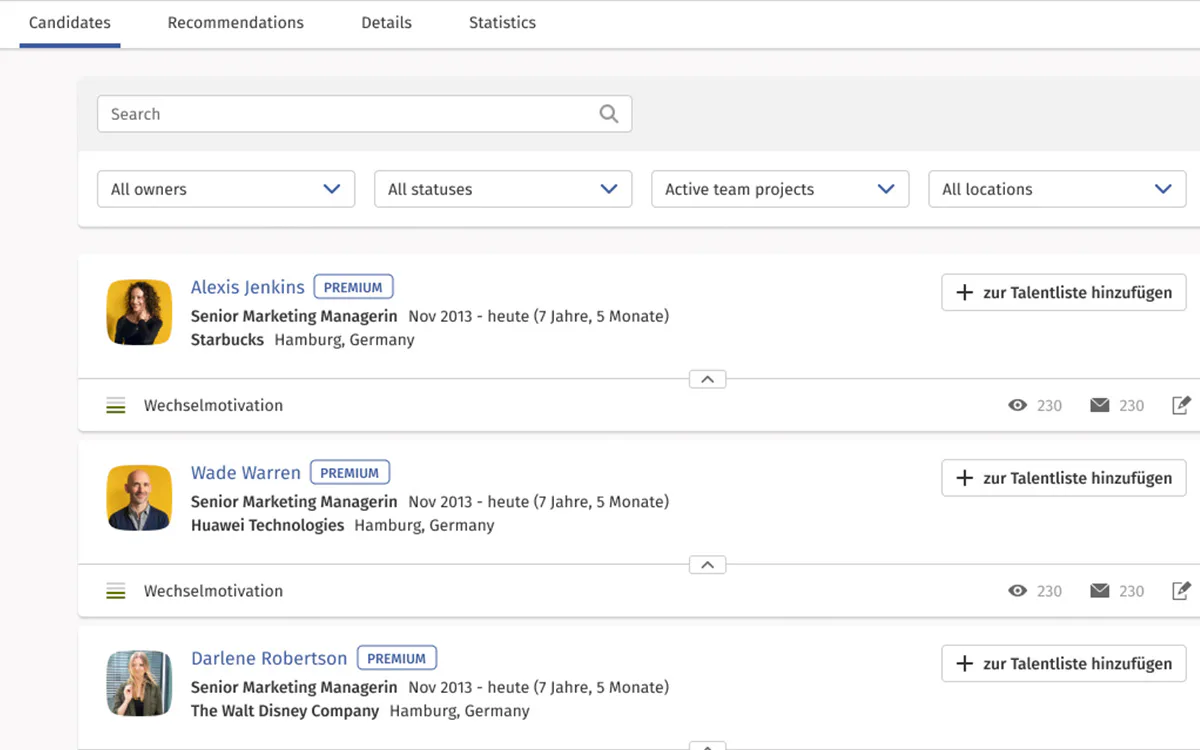
Task: Click the messages envelope icon for Wade Warren
Action: (1100, 591)
